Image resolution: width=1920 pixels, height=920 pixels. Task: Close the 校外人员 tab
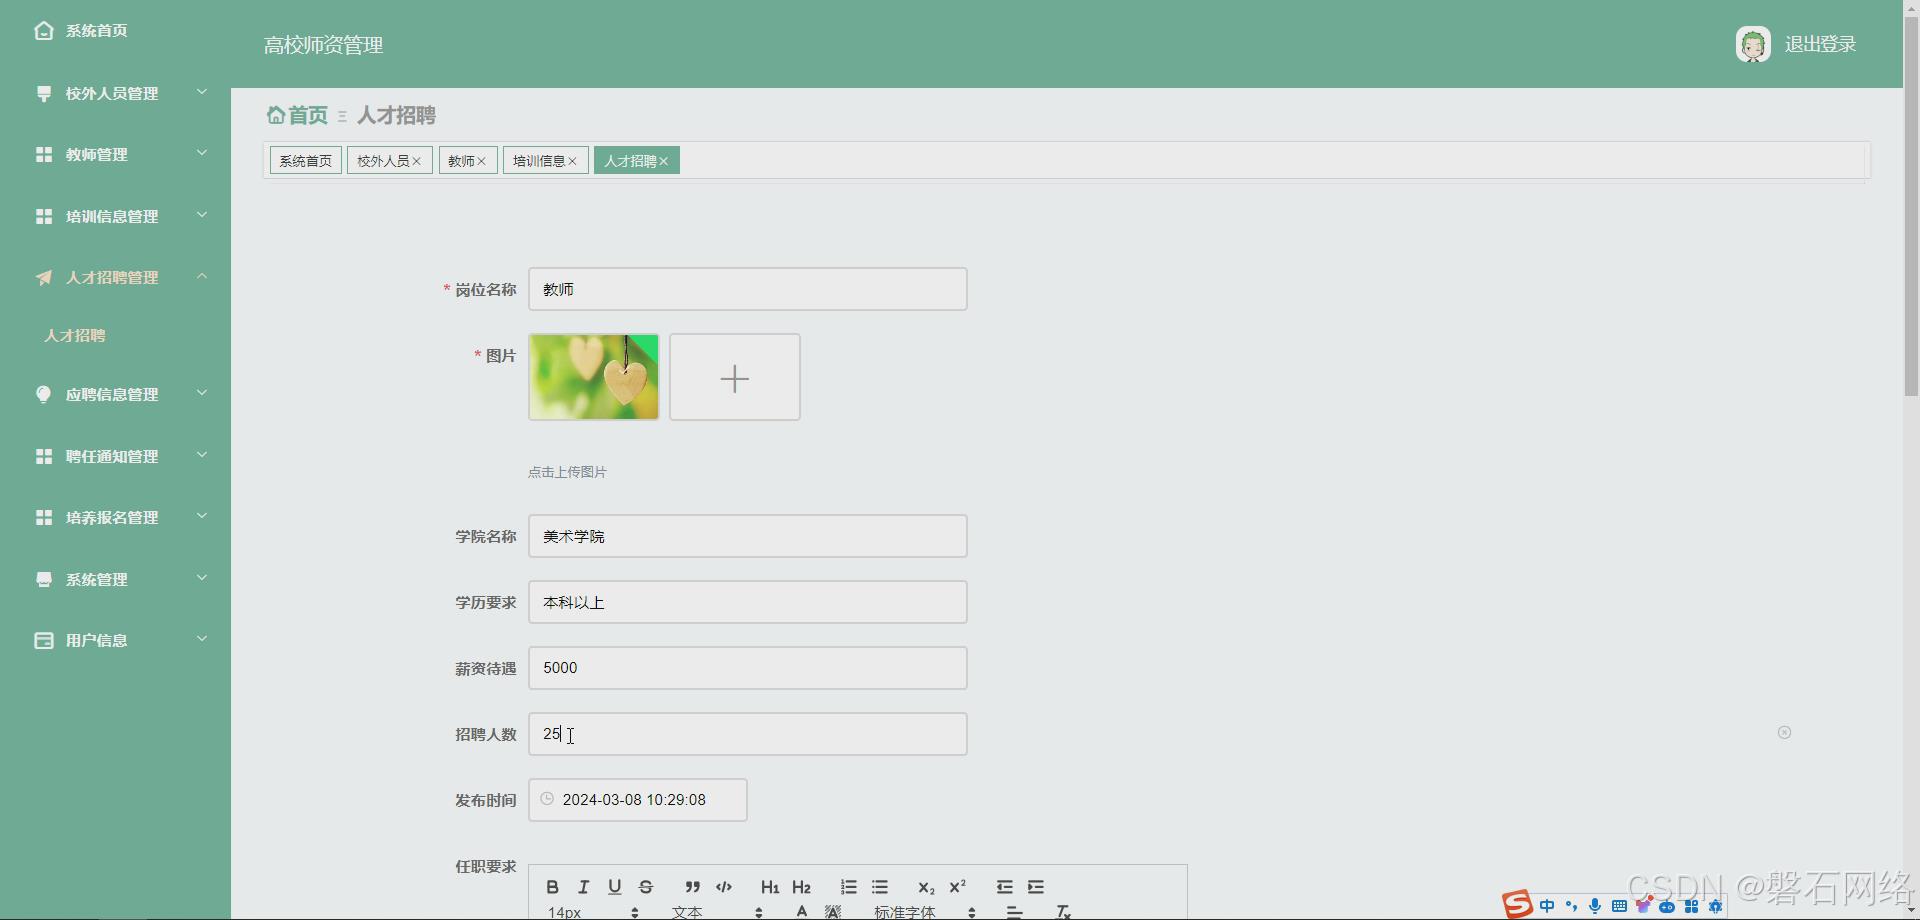(x=417, y=161)
